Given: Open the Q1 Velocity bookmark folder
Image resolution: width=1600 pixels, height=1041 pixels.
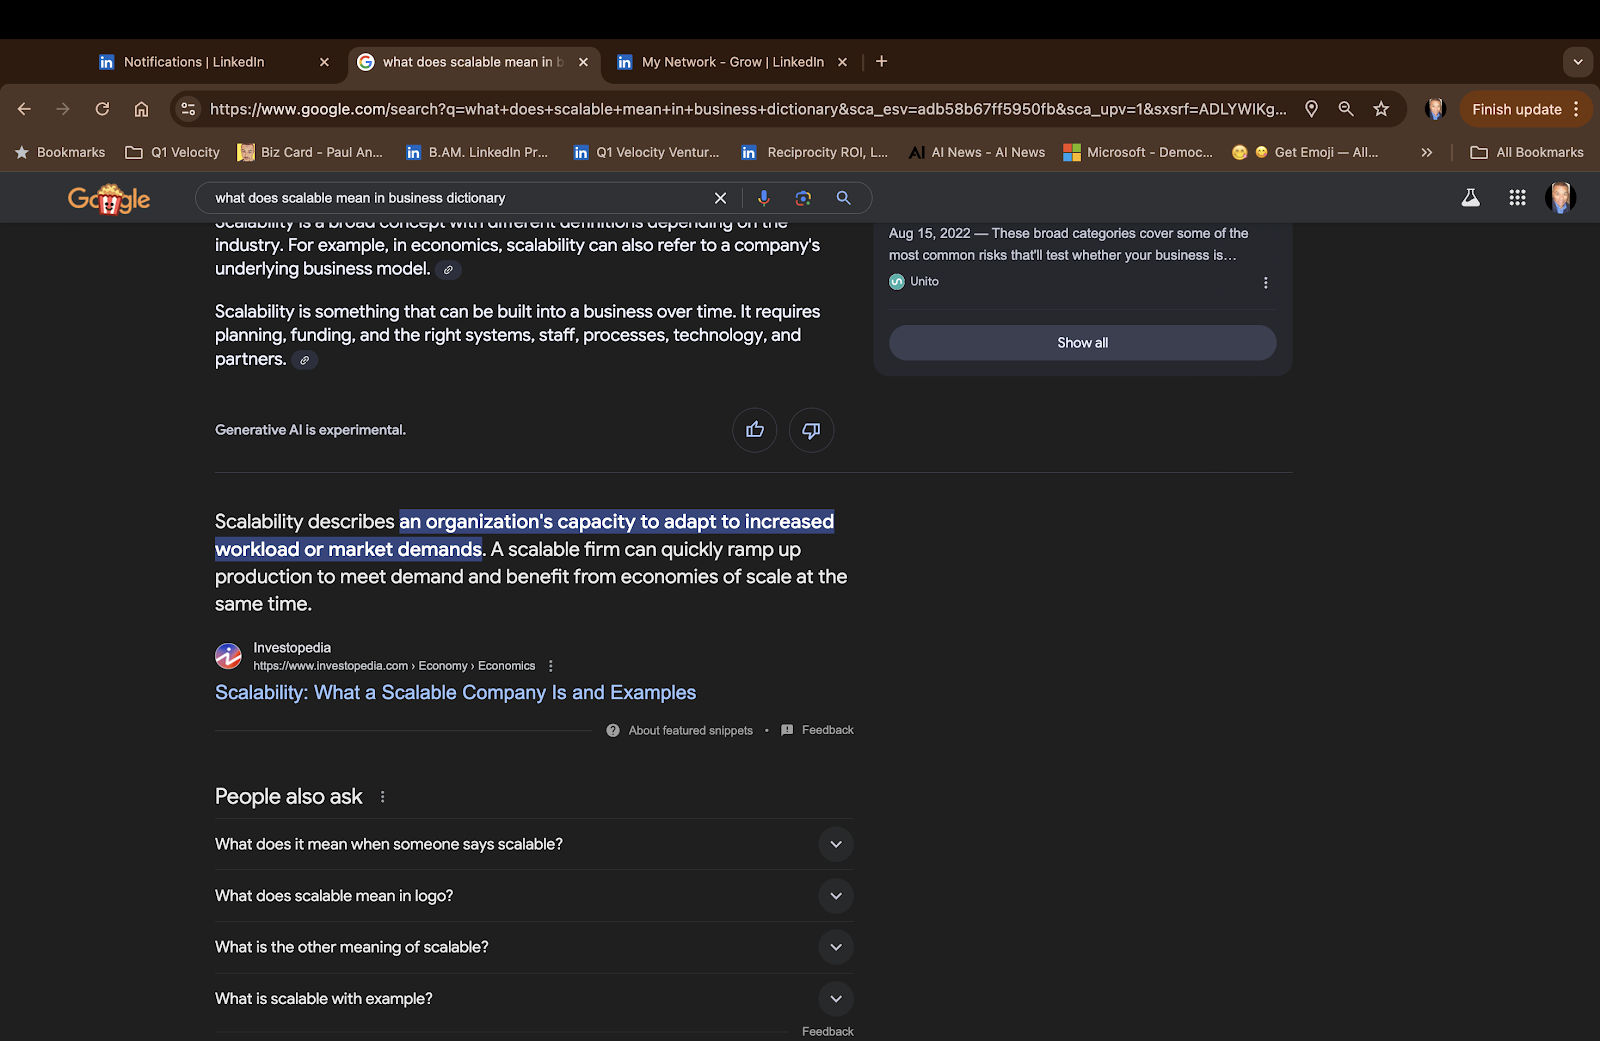Looking at the screenshot, I should click(x=172, y=152).
